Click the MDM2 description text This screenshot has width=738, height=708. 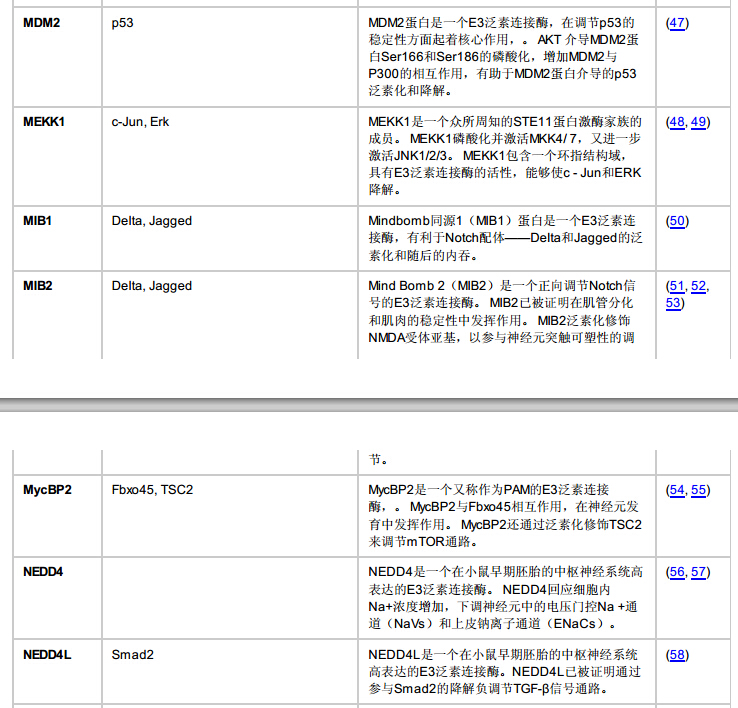504,56
